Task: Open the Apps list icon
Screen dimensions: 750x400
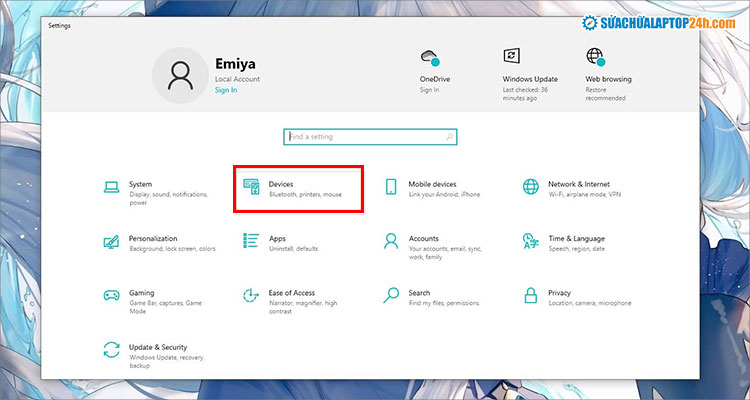Action: point(251,242)
